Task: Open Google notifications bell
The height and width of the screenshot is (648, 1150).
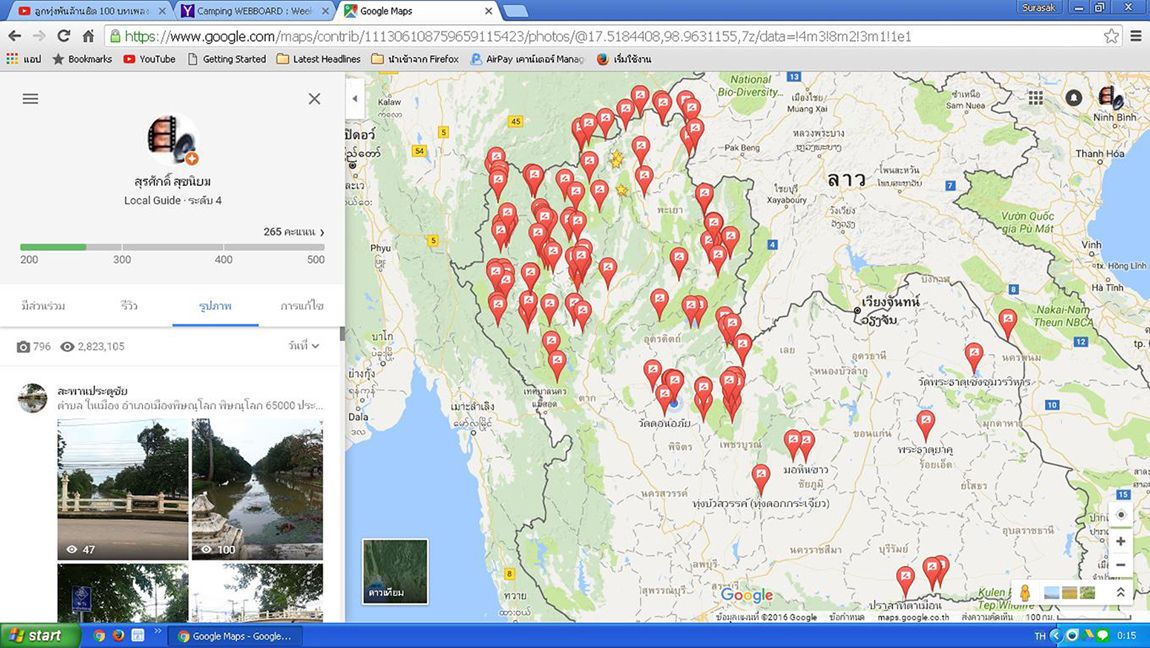Action: 1073,98
